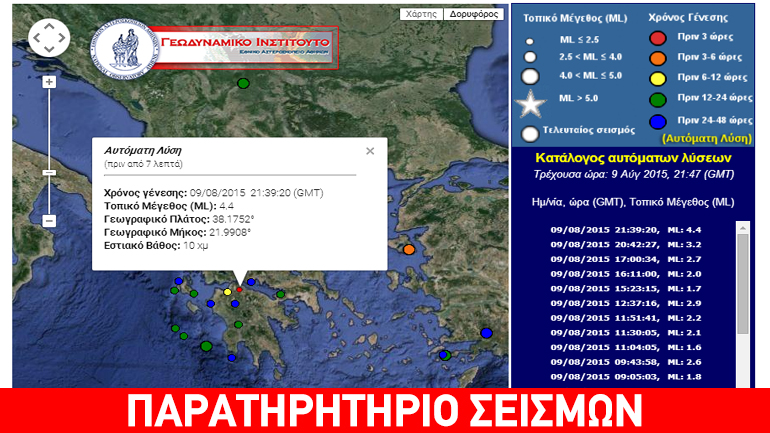Image resolution: width=770 pixels, height=433 pixels.
Task: Click the yellow Πριν 6-12 ώρες legend circle
Action: pos(658,79)
